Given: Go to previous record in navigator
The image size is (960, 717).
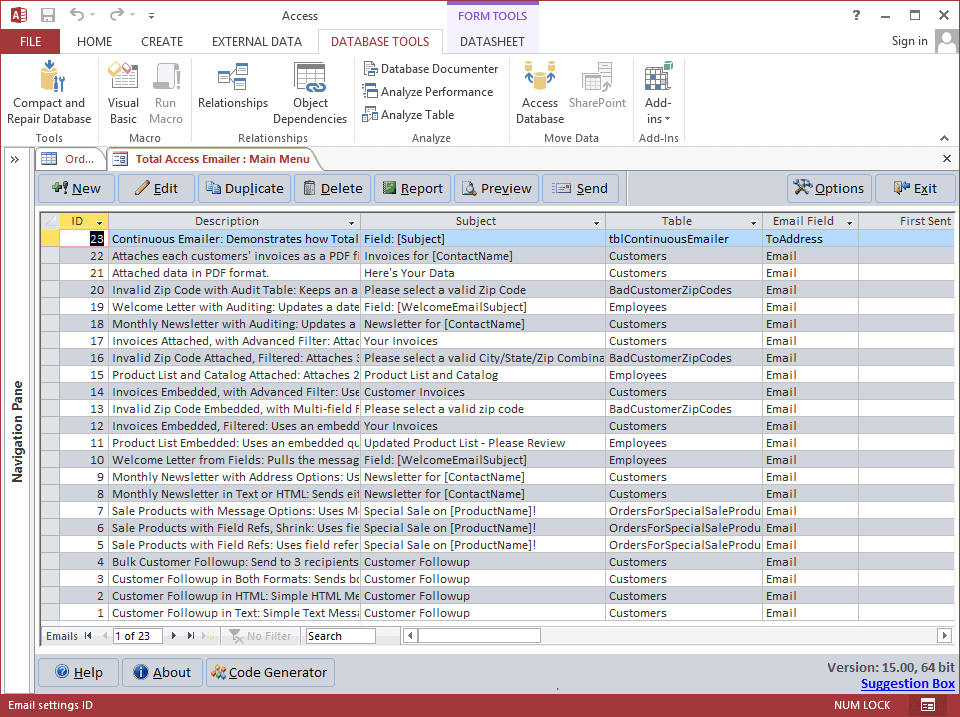Looking at the screenshot, I should (105, 636).
